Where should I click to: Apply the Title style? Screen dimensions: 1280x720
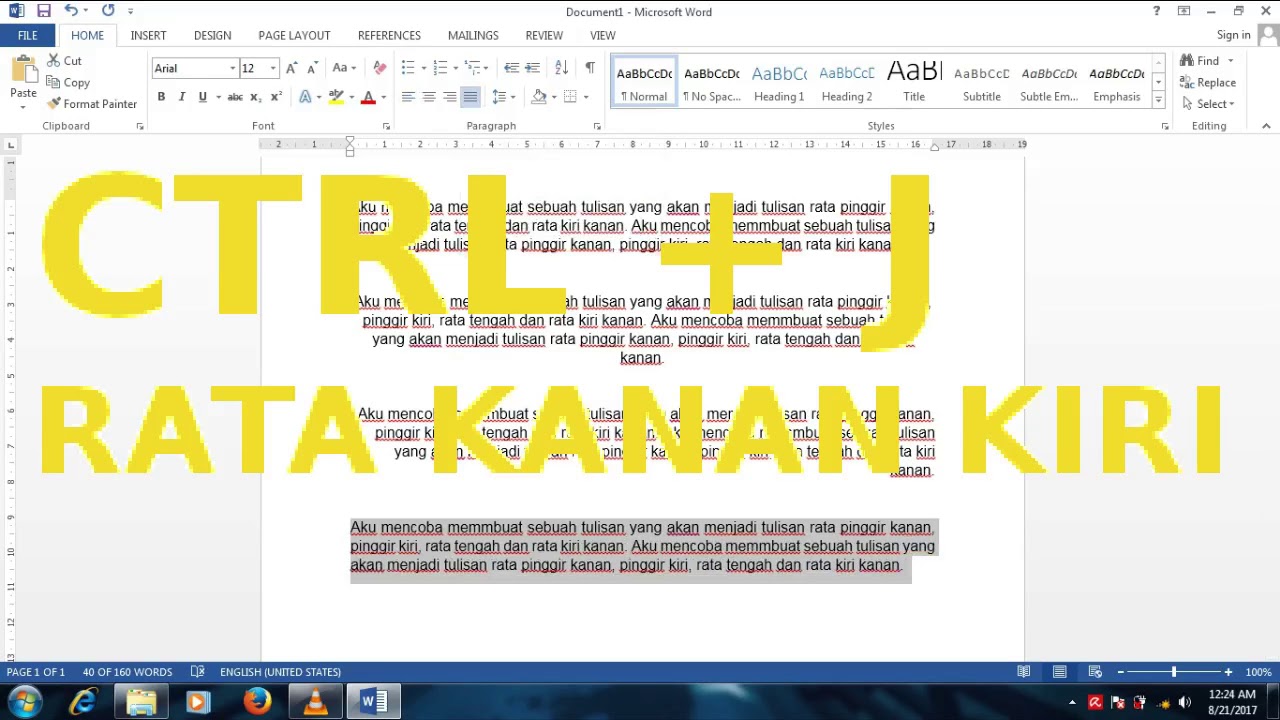point(914,82)
